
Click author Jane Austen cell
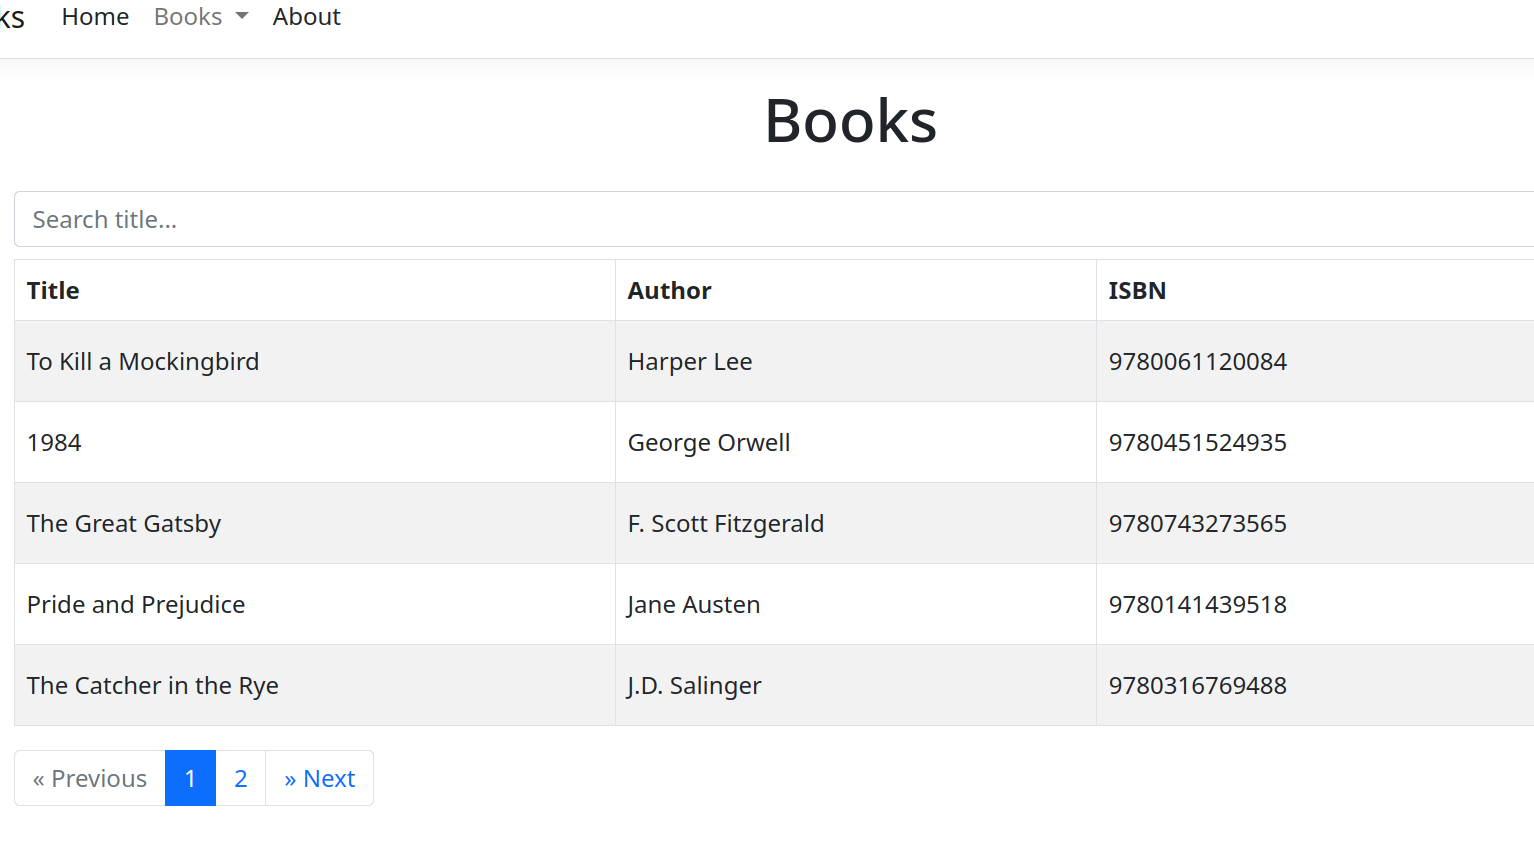693,605
